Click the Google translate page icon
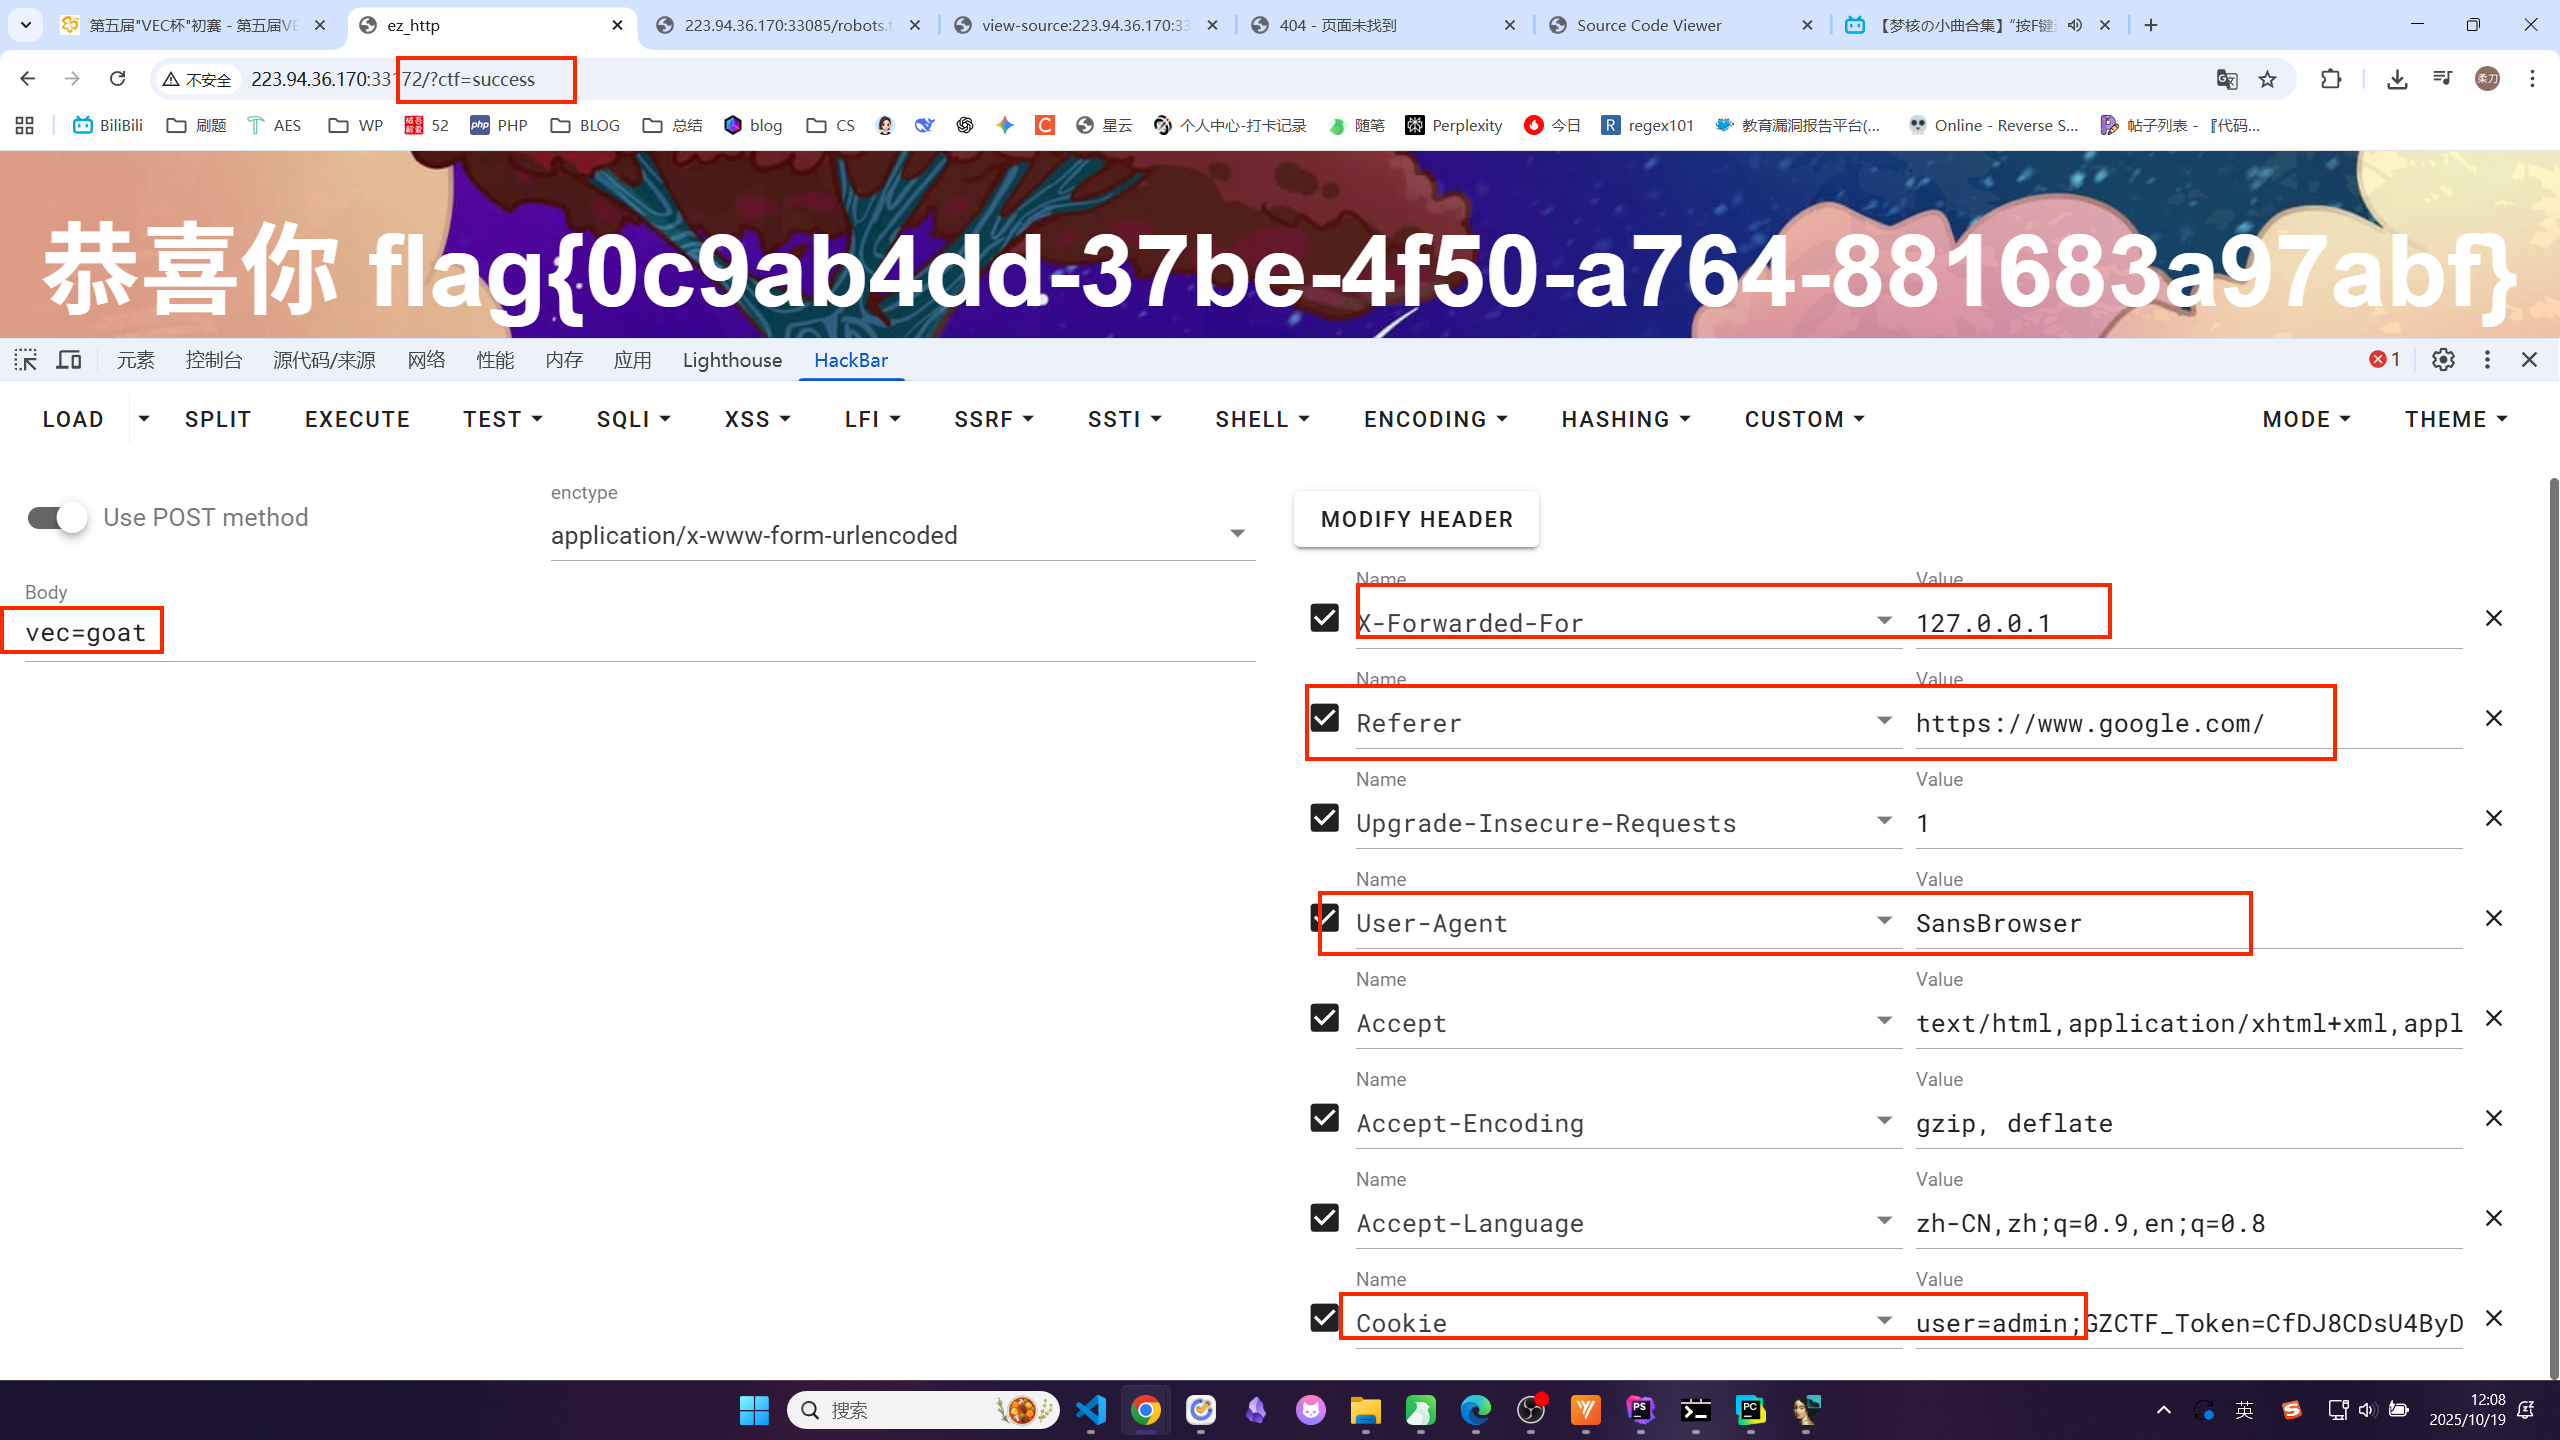The width and height of the screenshot is (2560, 1440). [x=2226, y=79]
